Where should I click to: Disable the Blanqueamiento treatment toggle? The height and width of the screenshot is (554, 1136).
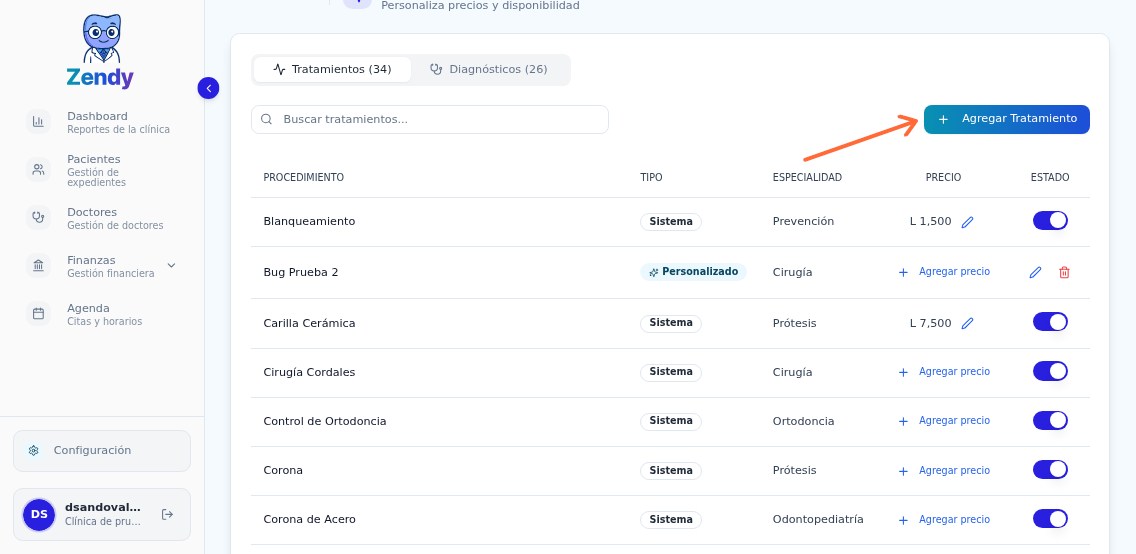point(1050,221)
